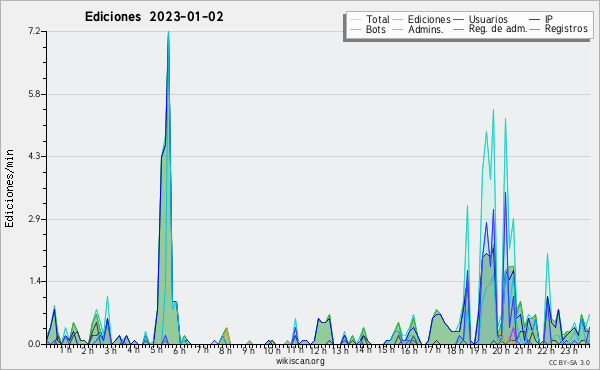This screenshot has width=600, height=370.
Task: Click the 'wikiscan.org' text below the chart
Action: [x=300, y=361]
